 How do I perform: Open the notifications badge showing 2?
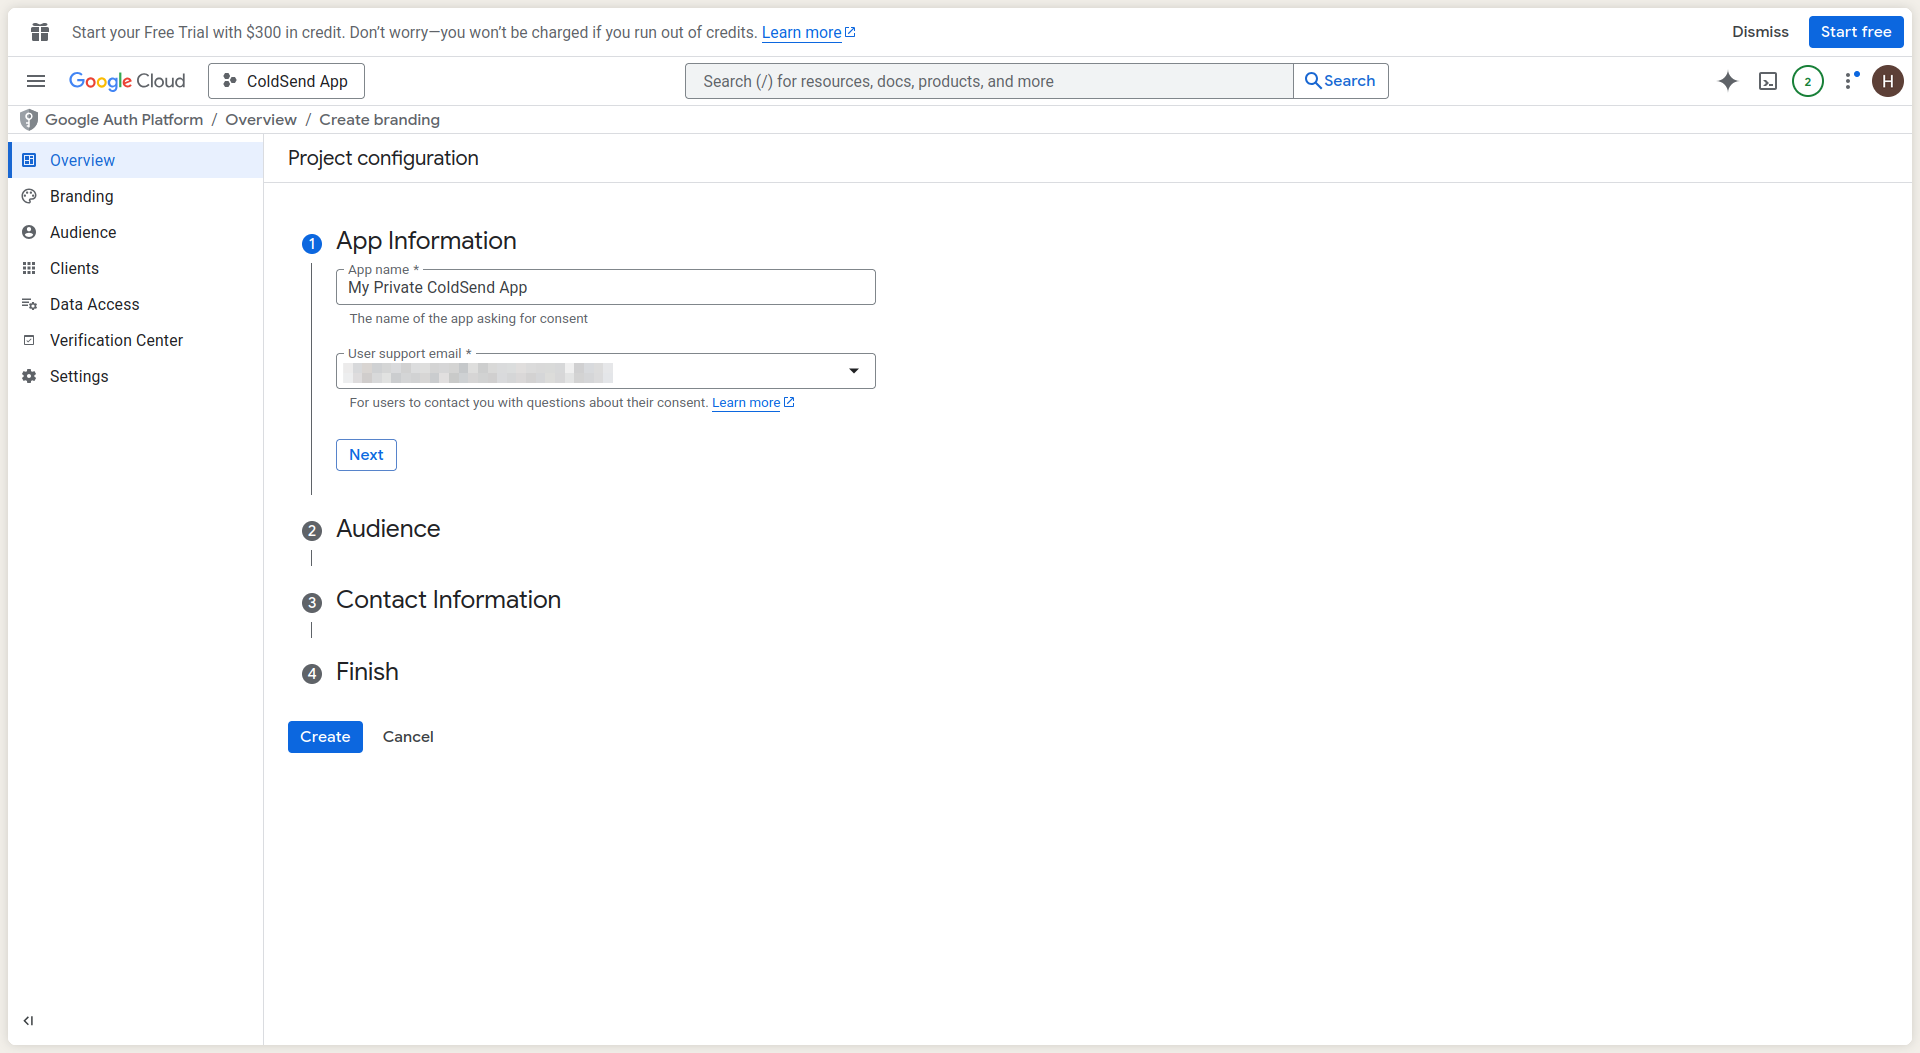coord(1807,81)
